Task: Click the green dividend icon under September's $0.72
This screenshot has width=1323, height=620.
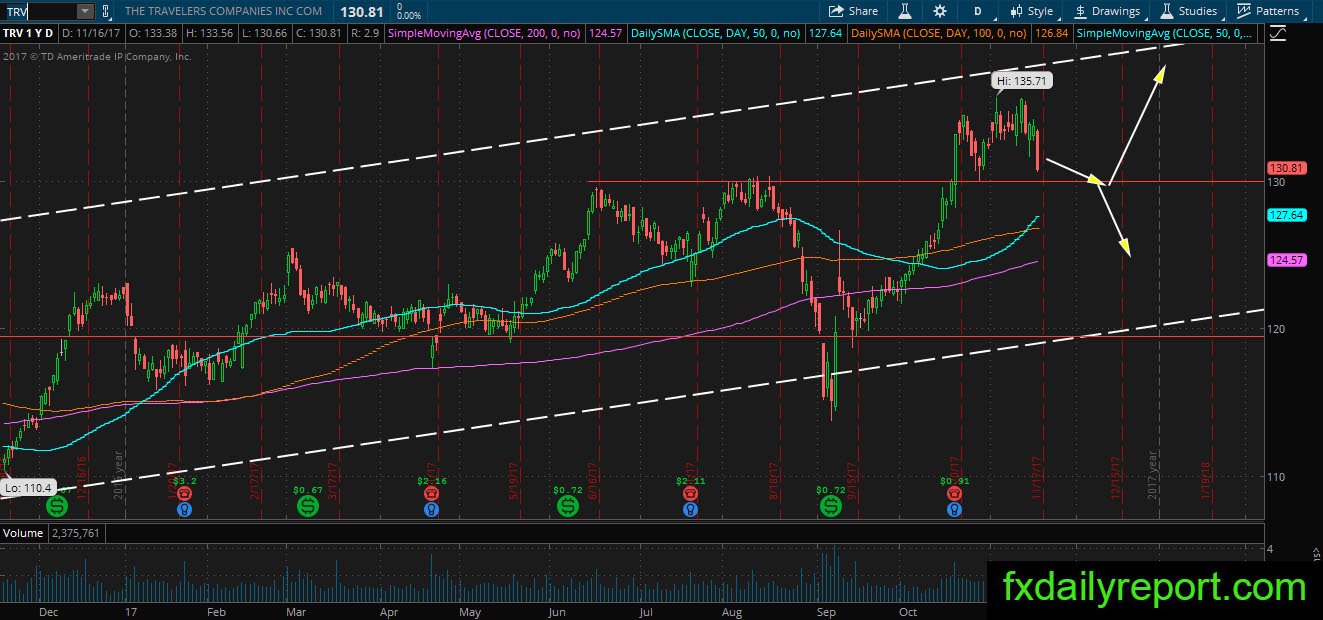Action: coord(831,507)
